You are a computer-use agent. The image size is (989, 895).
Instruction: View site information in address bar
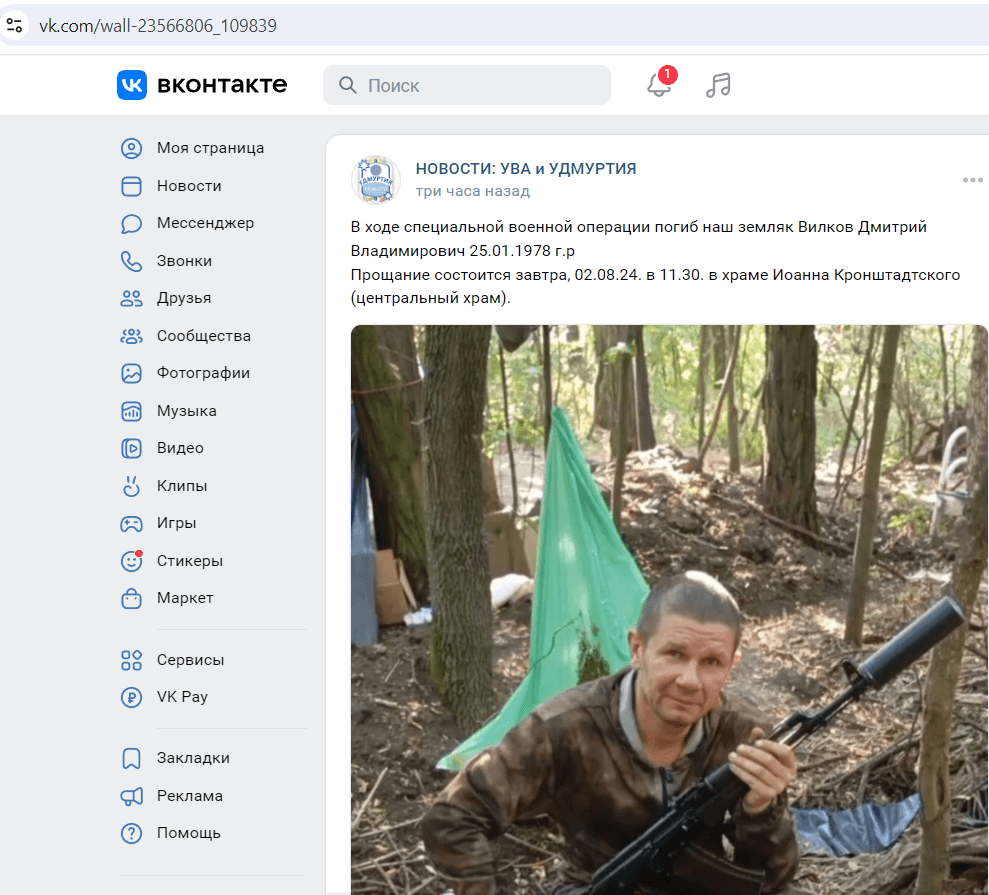14,25
